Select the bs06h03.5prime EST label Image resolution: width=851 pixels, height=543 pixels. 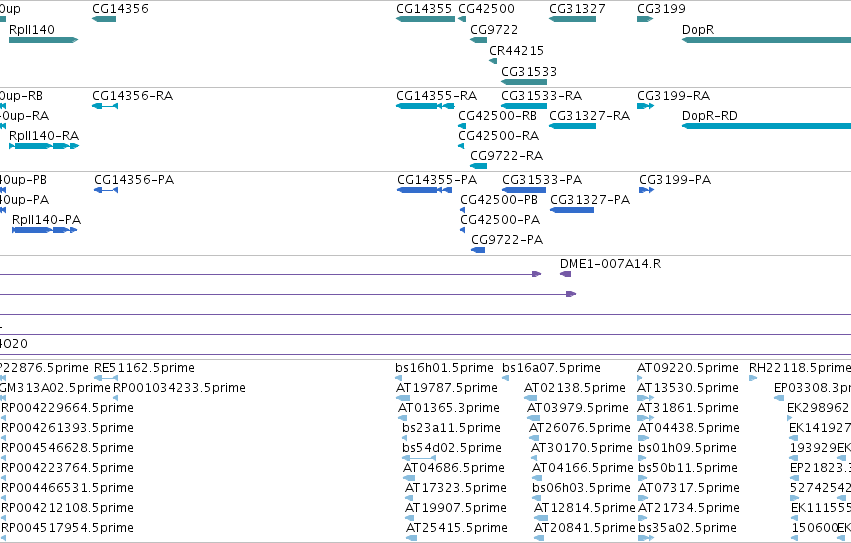pyautogui.click(x=582, y=488)
